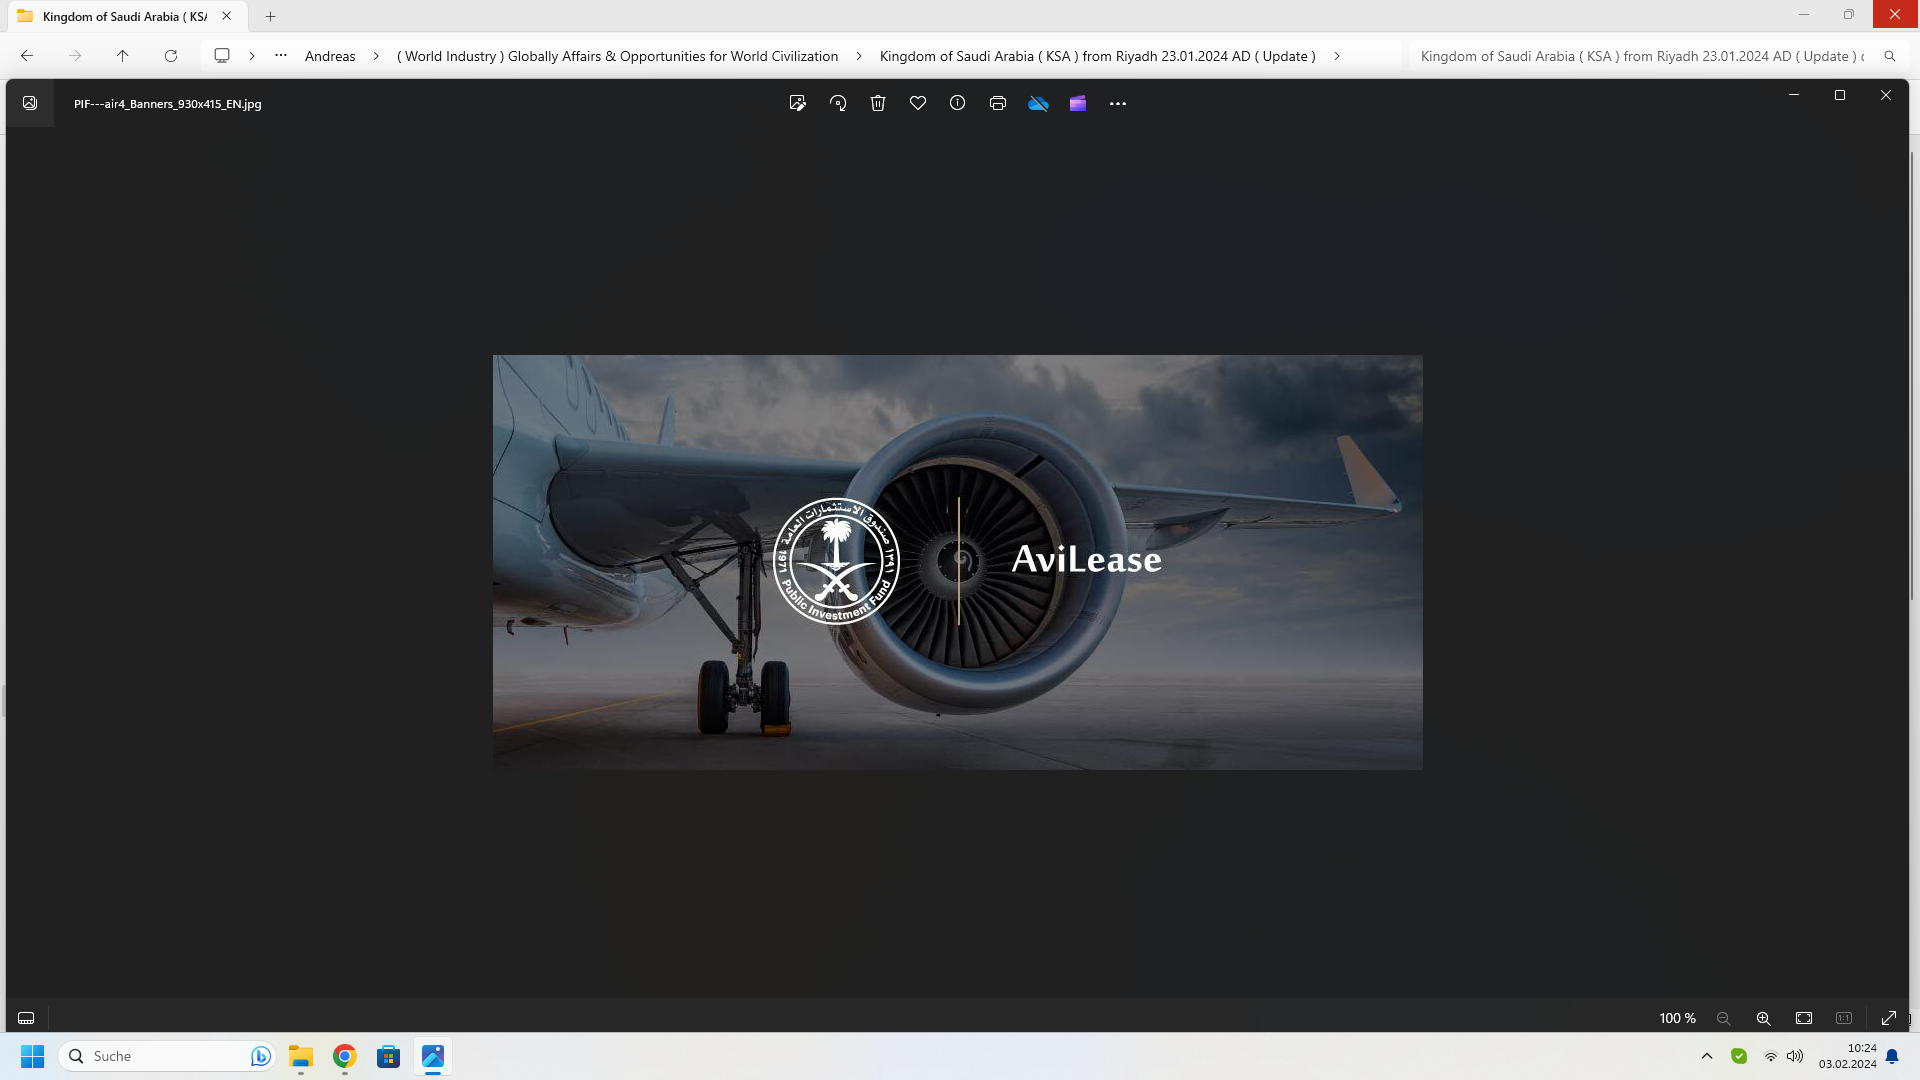1920x1080 pixels.
Task: Open the Wi-Fi network tray icon
Action: (1771, 1056)
